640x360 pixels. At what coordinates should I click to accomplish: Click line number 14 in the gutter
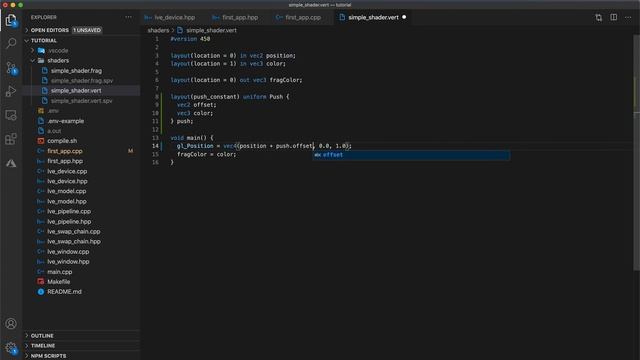pyautogui.click(x=156, y=146)
